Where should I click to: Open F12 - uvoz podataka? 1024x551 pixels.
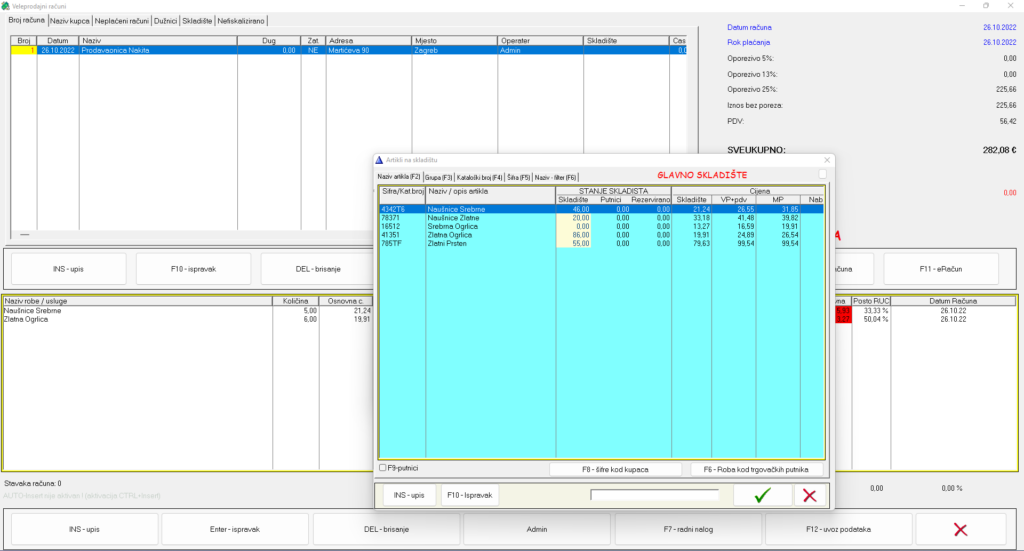point(838,529)
